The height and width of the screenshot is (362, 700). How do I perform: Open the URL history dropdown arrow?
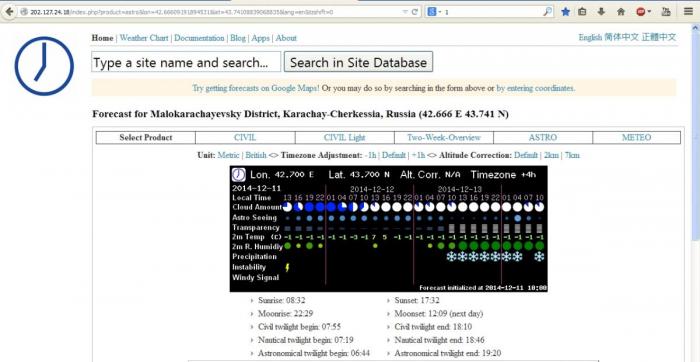[405, 12]
